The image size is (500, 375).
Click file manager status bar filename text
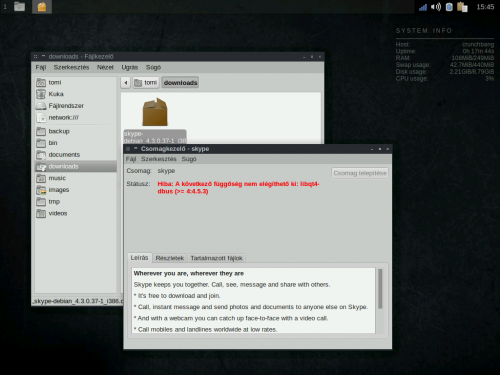tap(78, 301)
